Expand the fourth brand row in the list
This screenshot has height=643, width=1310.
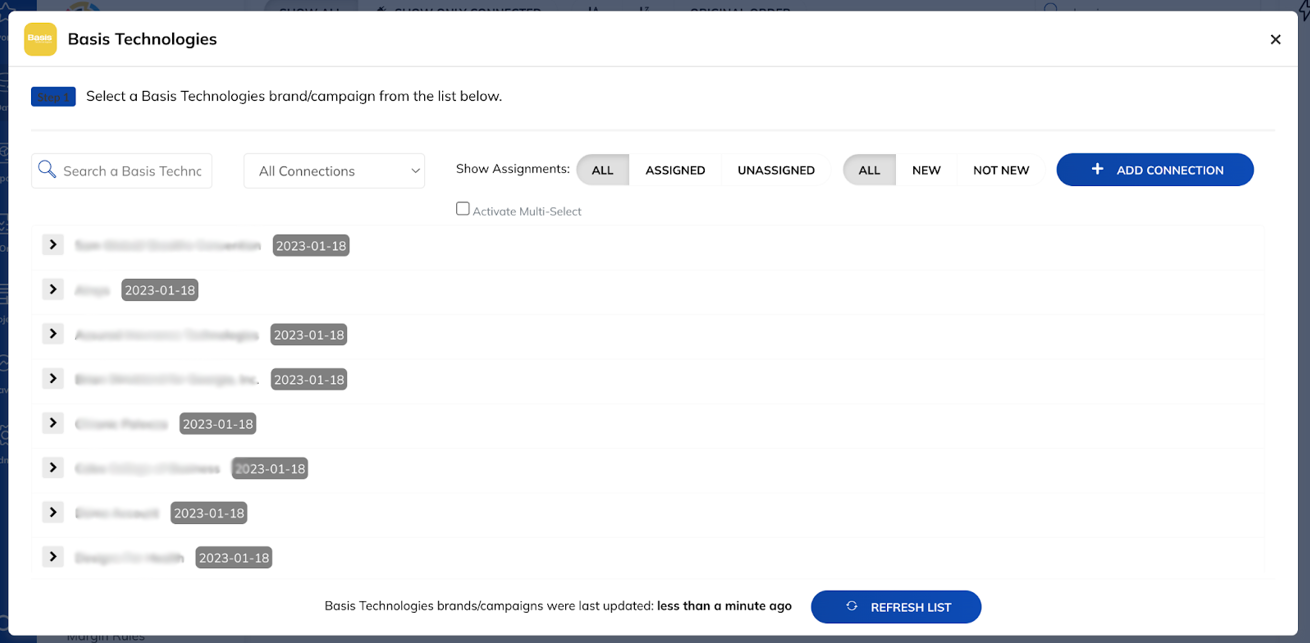[x=53, y=378]
